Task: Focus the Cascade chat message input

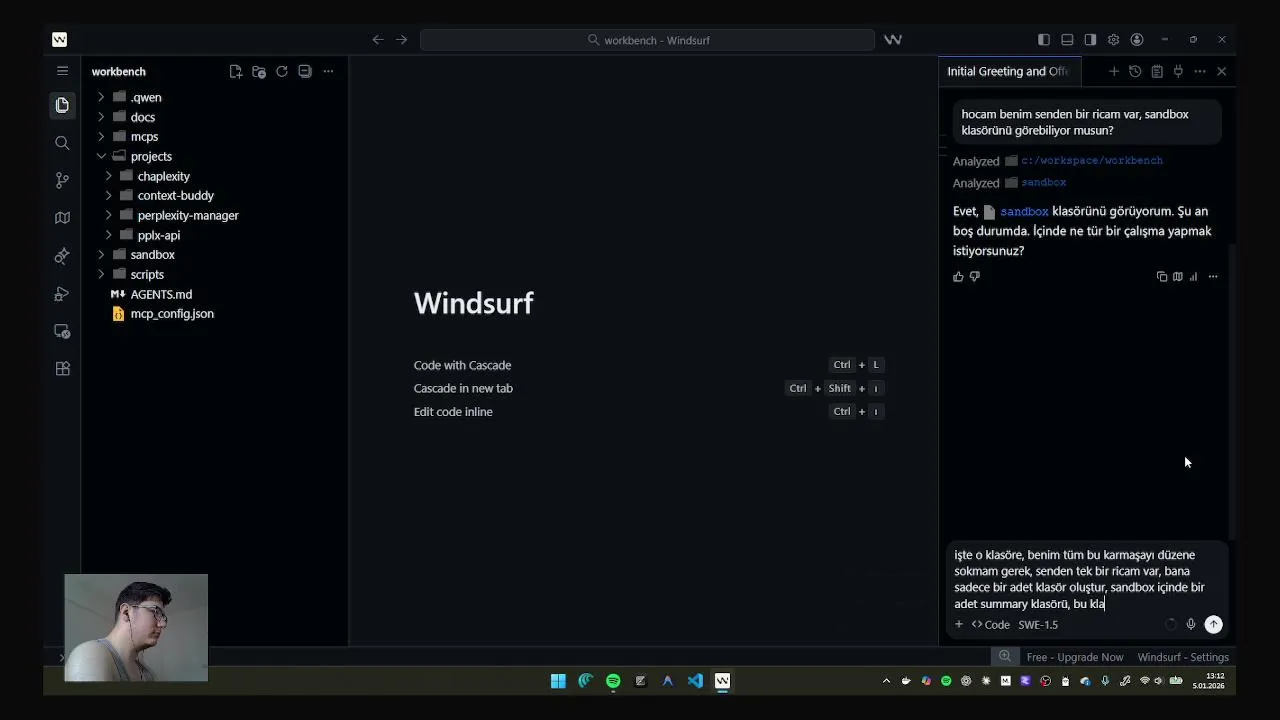Action: (1085, 579)
